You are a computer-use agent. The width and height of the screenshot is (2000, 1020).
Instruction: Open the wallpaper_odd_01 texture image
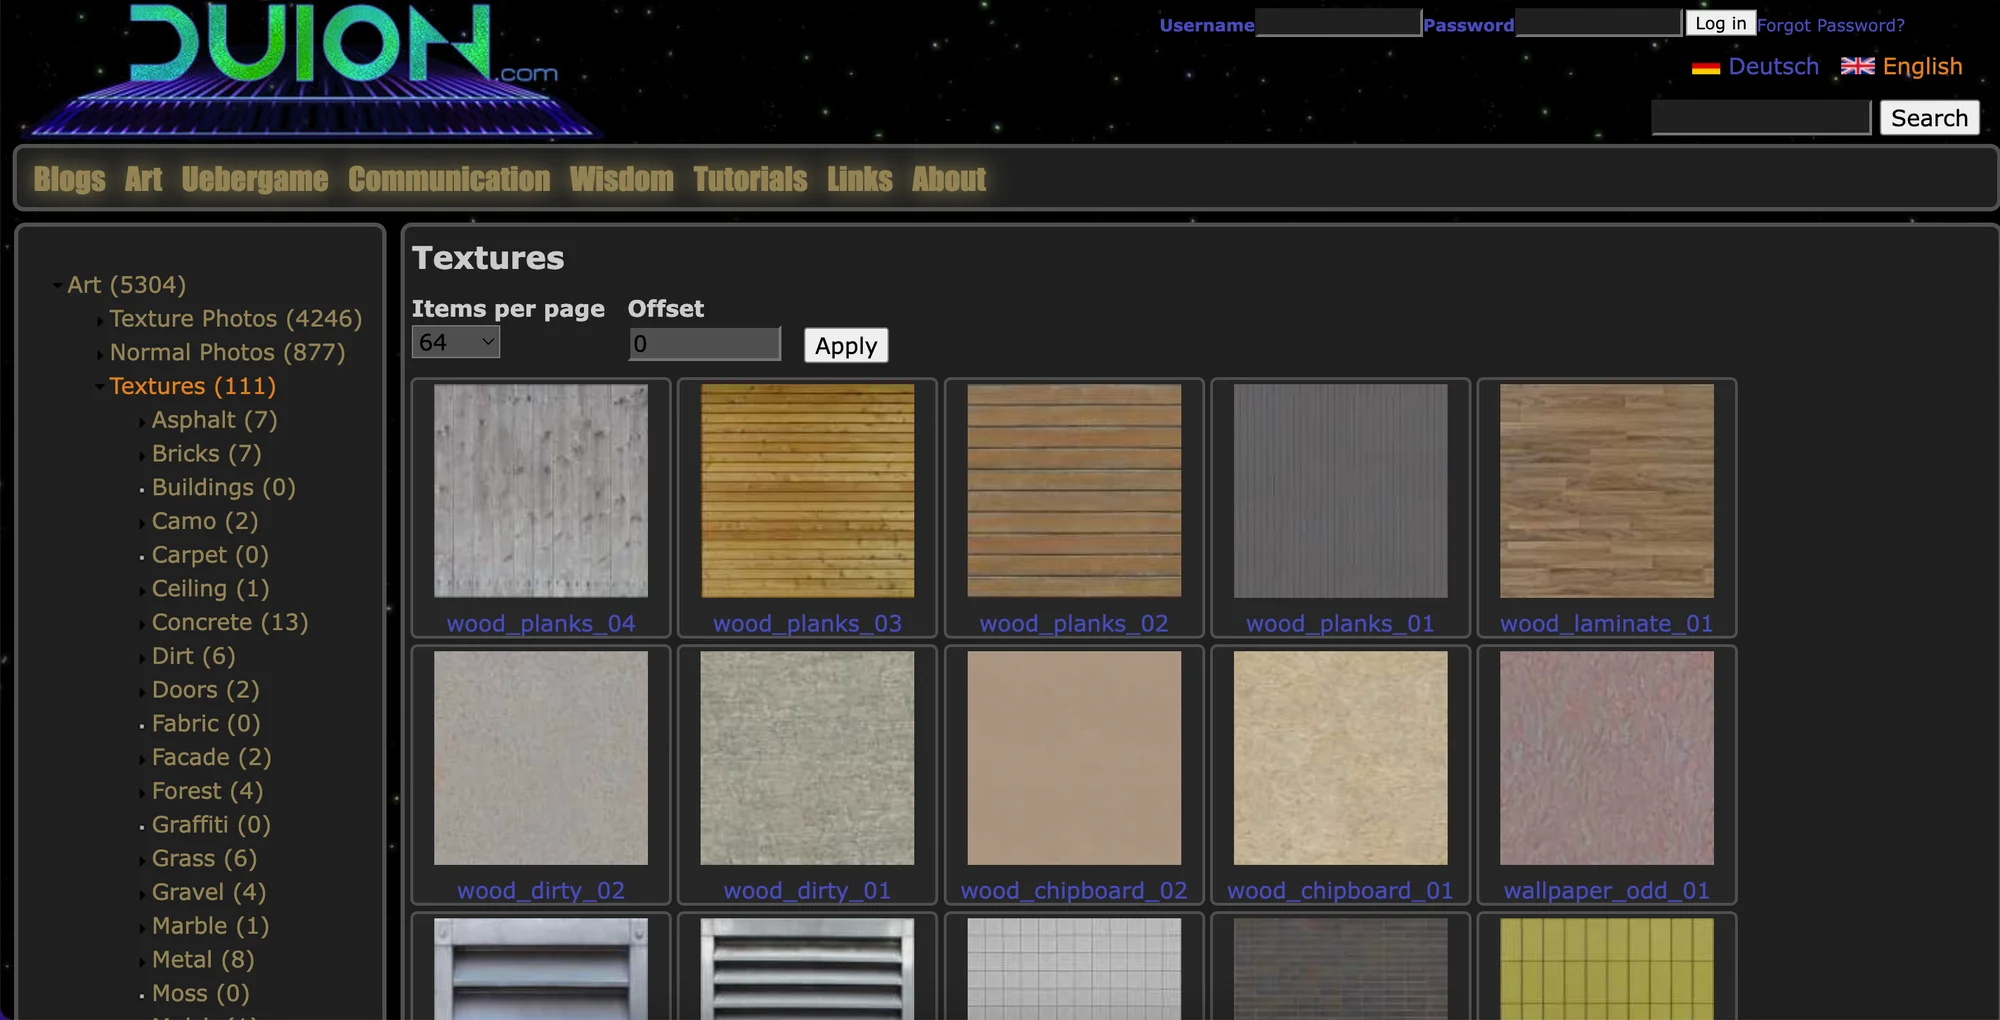coord(1606,758)
